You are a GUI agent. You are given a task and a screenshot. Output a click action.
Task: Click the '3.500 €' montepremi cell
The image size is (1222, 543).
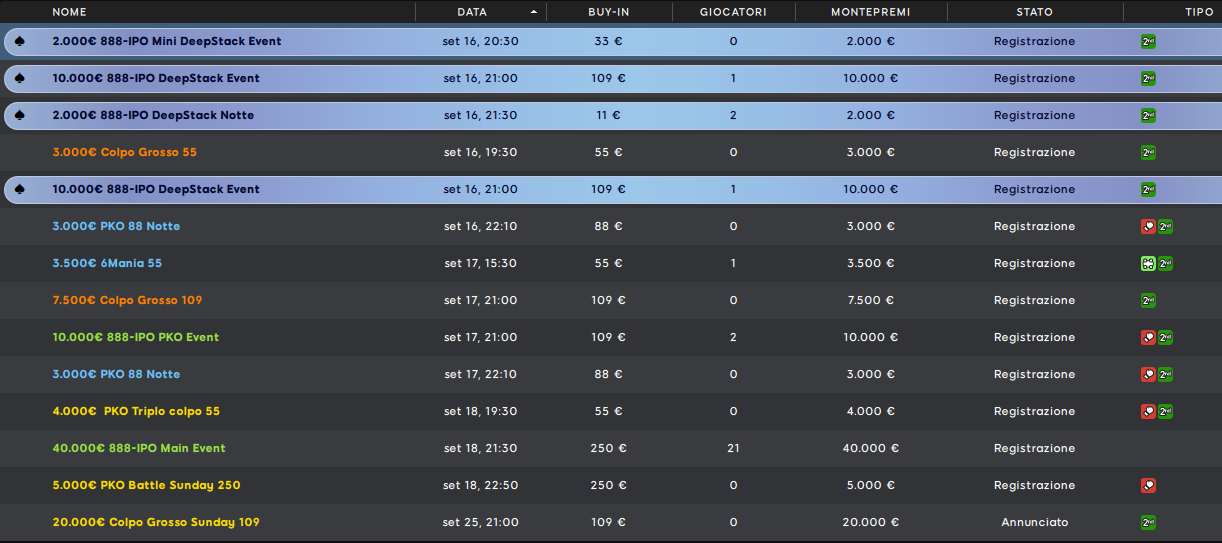click(870, 264)
